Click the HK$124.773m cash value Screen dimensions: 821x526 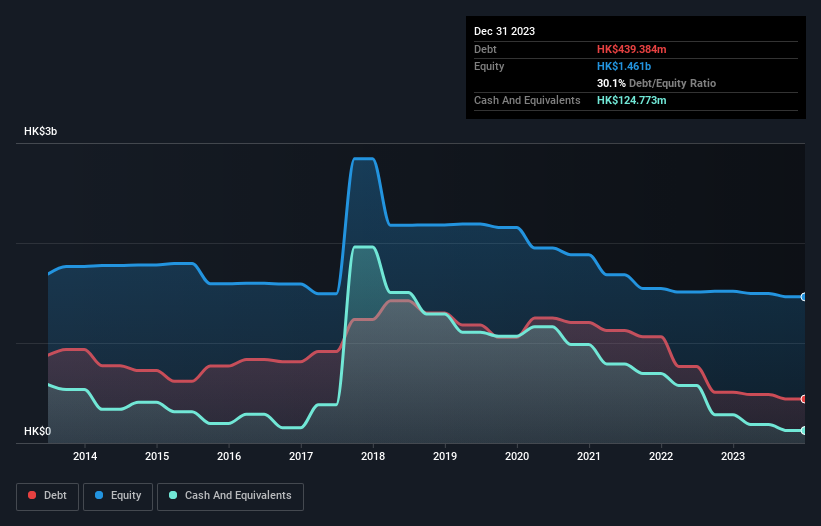[631, 100]
